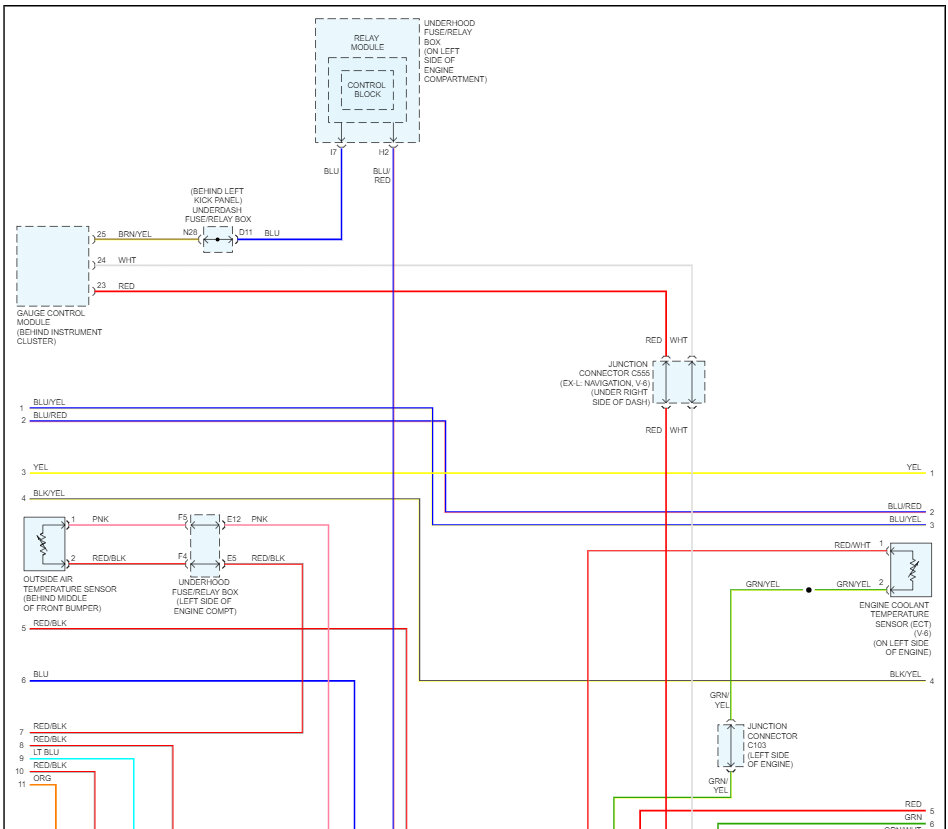Click the BLU/YEL label at right terminal 3
This screenshot has height=829, width=948.
(x=905, y=519)
